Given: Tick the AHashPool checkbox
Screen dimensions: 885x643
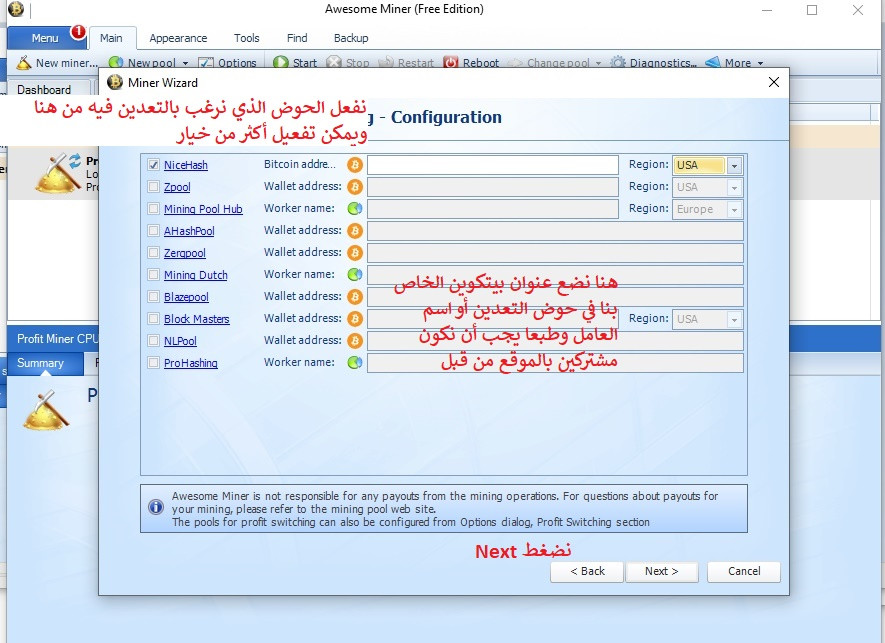Looking at the screenshot, I should pos(153,230).
